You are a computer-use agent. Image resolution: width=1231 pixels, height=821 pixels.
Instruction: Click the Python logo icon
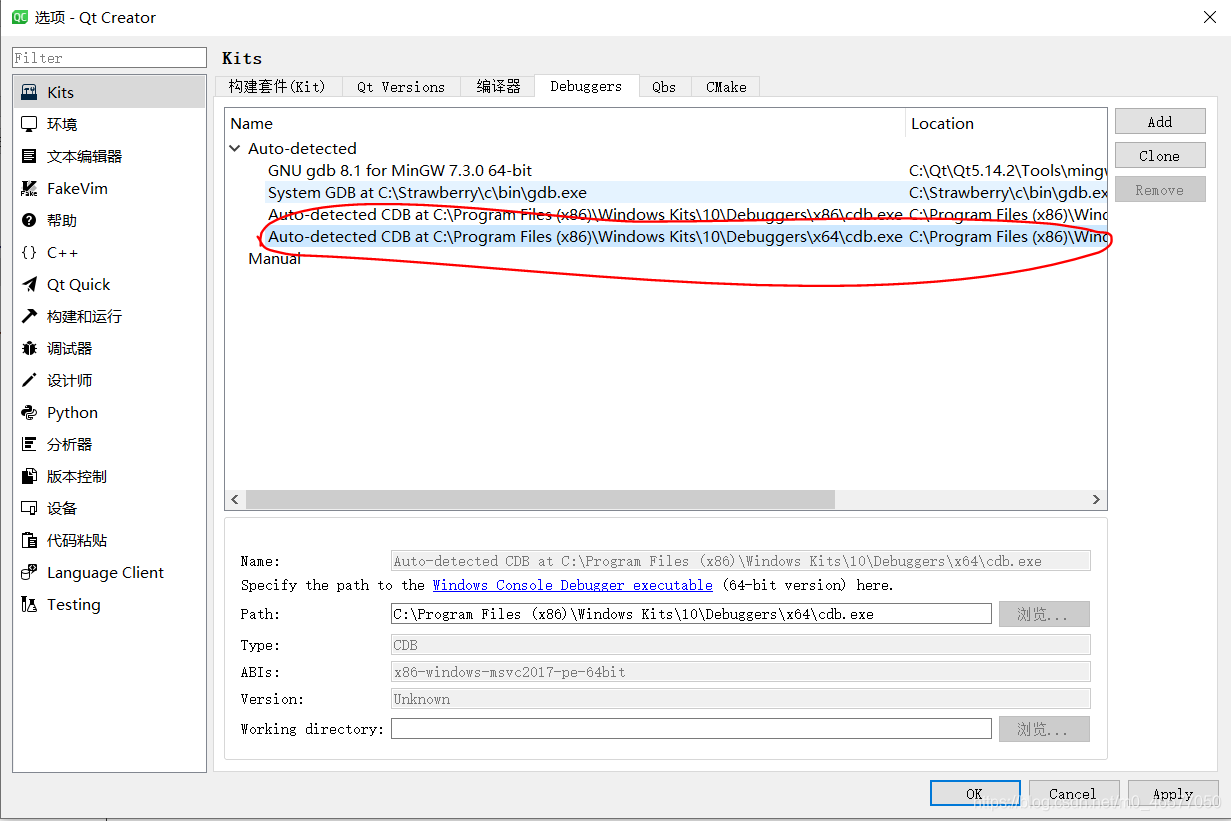coord(29,412)
